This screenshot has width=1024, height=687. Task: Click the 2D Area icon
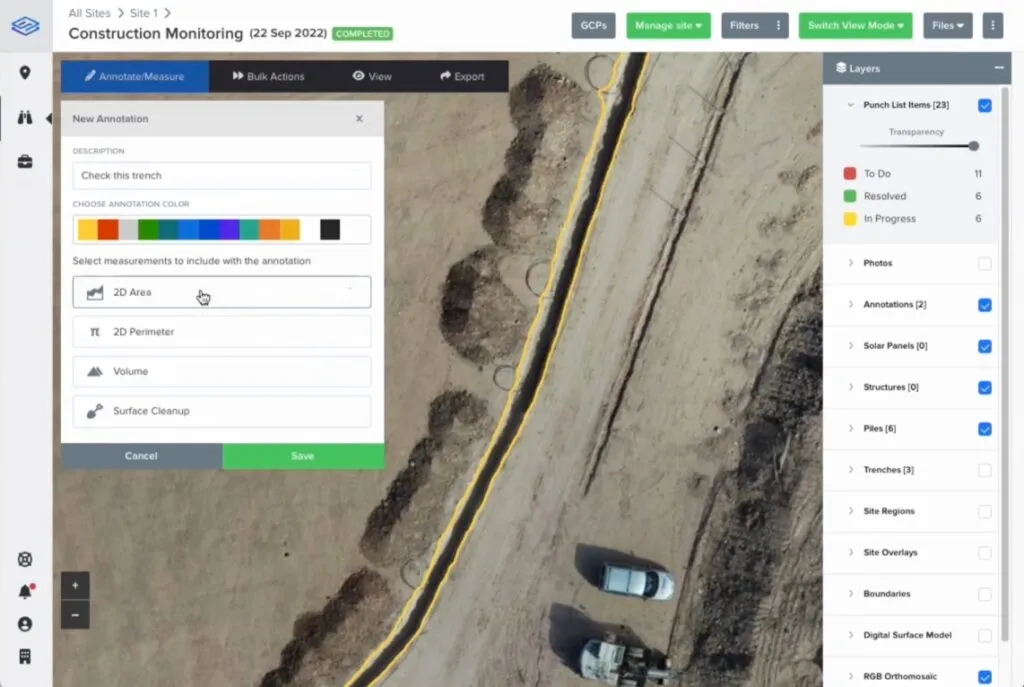point(95,292)
